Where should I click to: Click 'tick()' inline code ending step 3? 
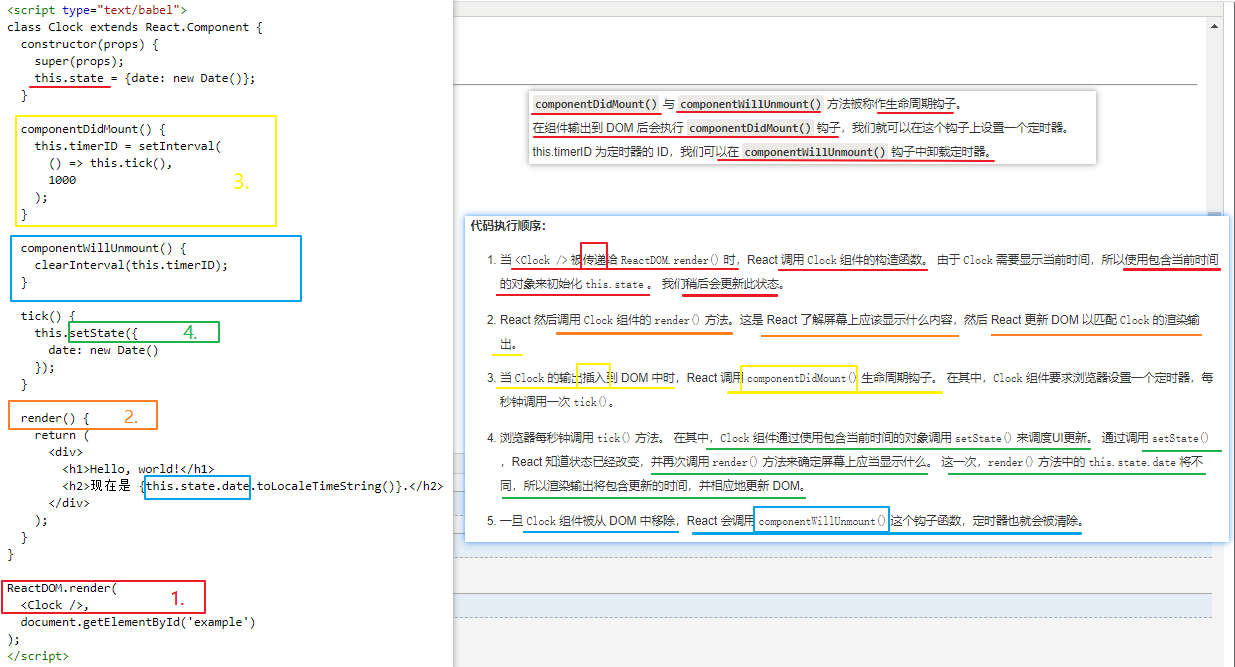point(590,402)
